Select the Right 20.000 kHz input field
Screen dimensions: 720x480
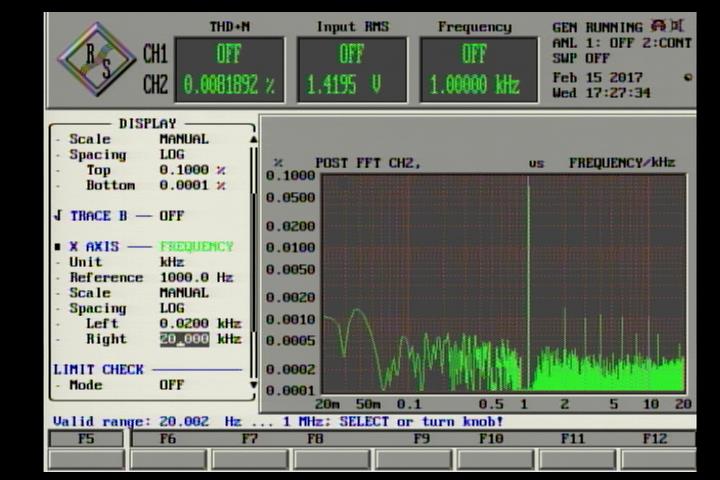pos(185,339)
